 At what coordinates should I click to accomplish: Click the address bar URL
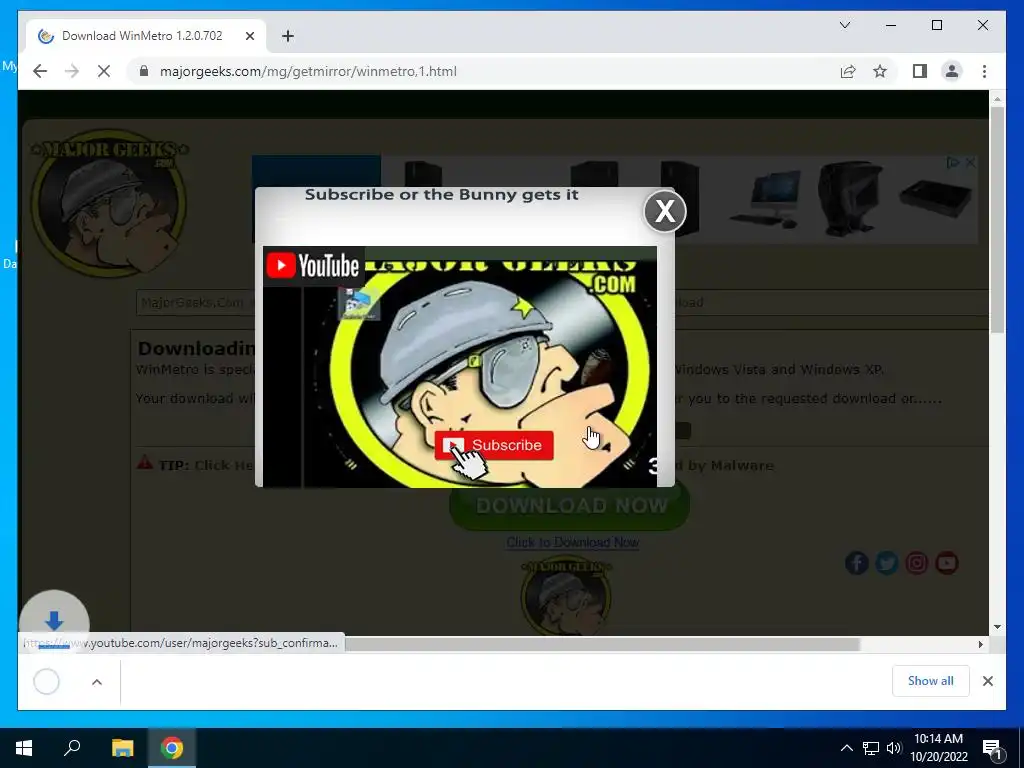coord(308,71)
